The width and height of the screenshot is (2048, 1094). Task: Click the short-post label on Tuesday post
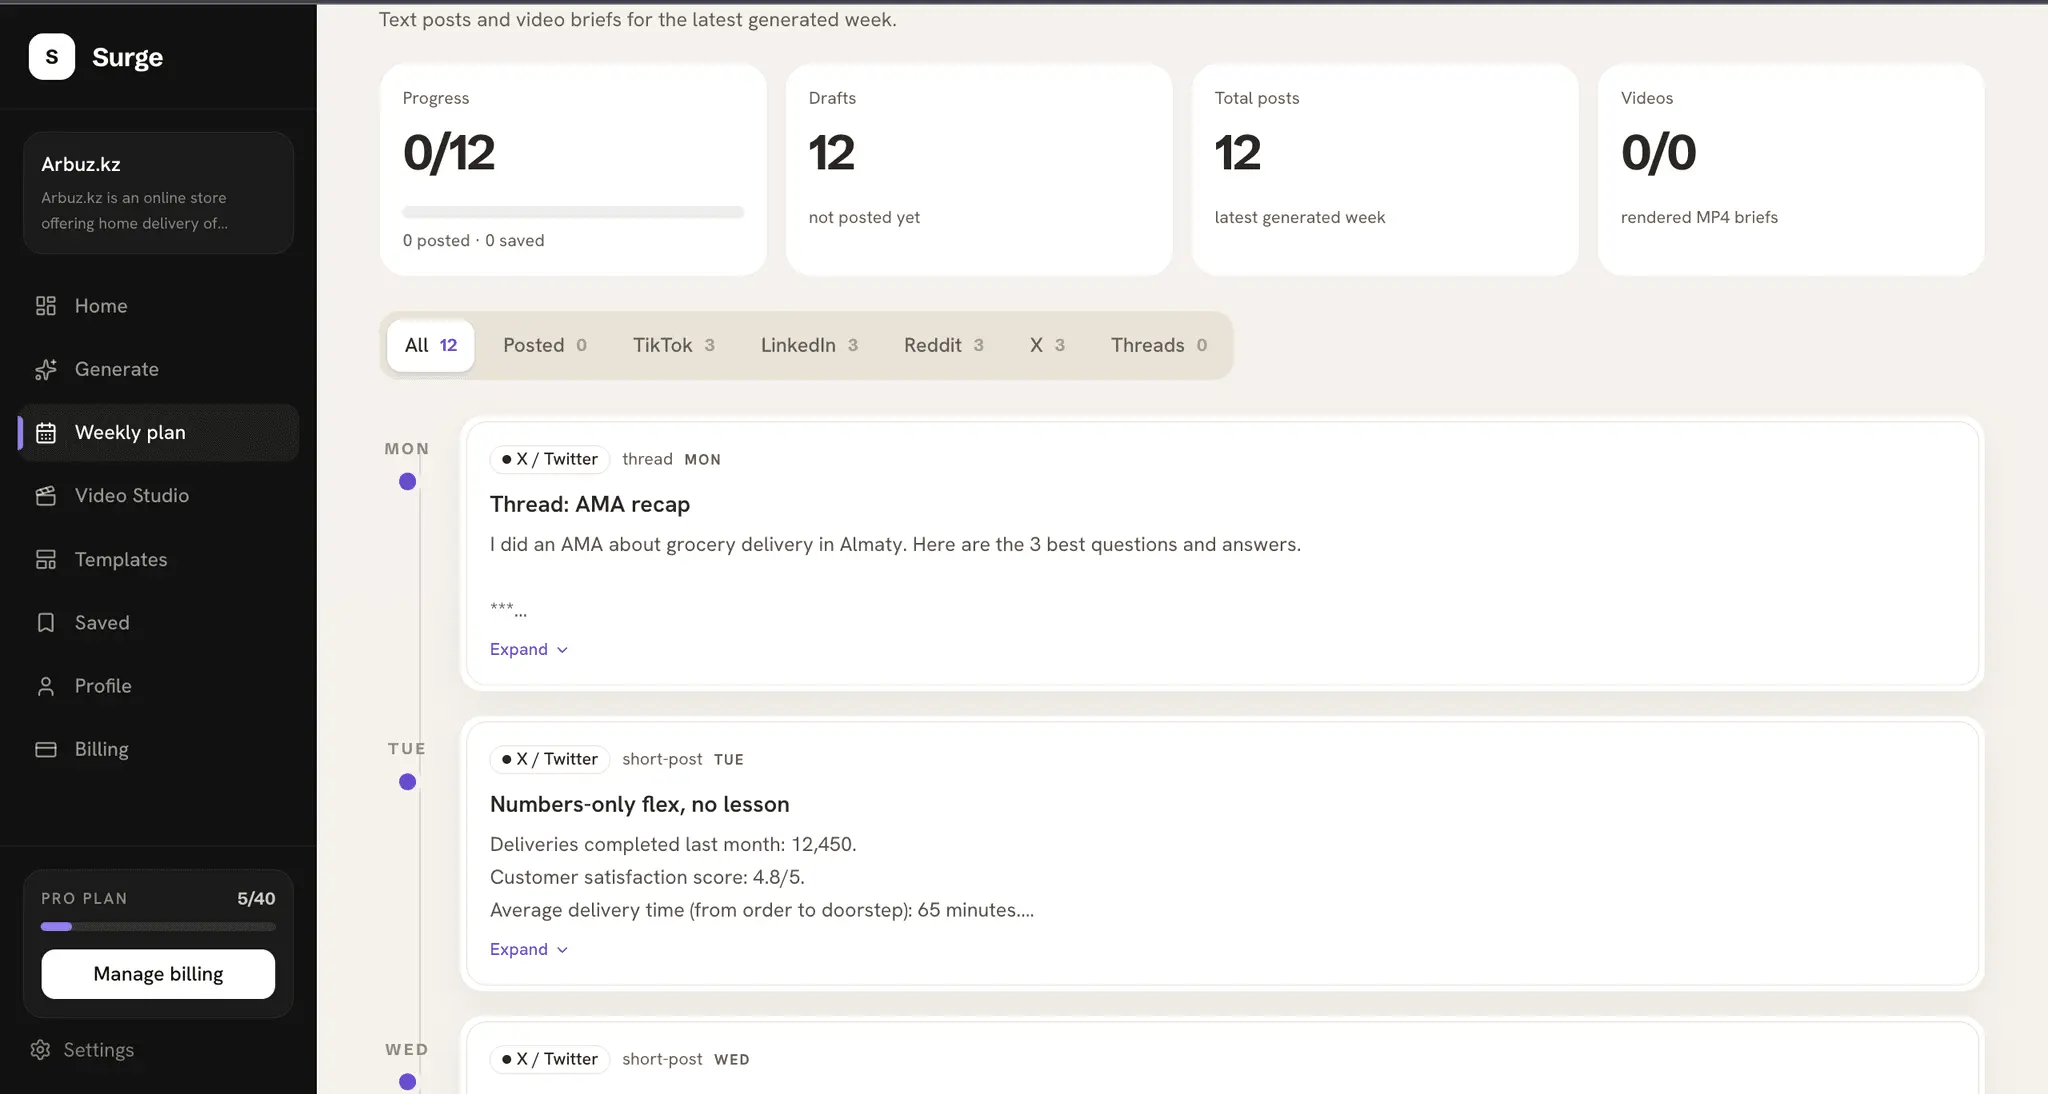pyautogui.click(x=662, y=759)
